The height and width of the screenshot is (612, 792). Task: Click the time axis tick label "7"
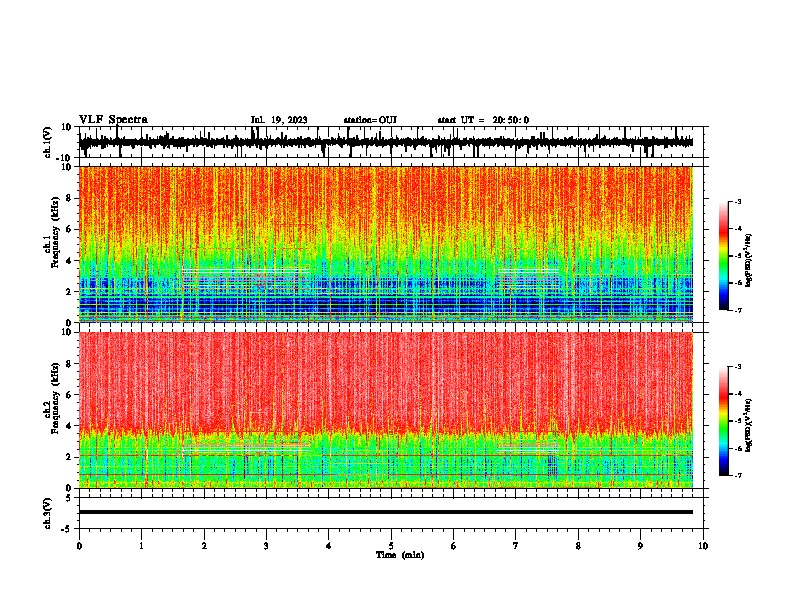tap(516, 545)
